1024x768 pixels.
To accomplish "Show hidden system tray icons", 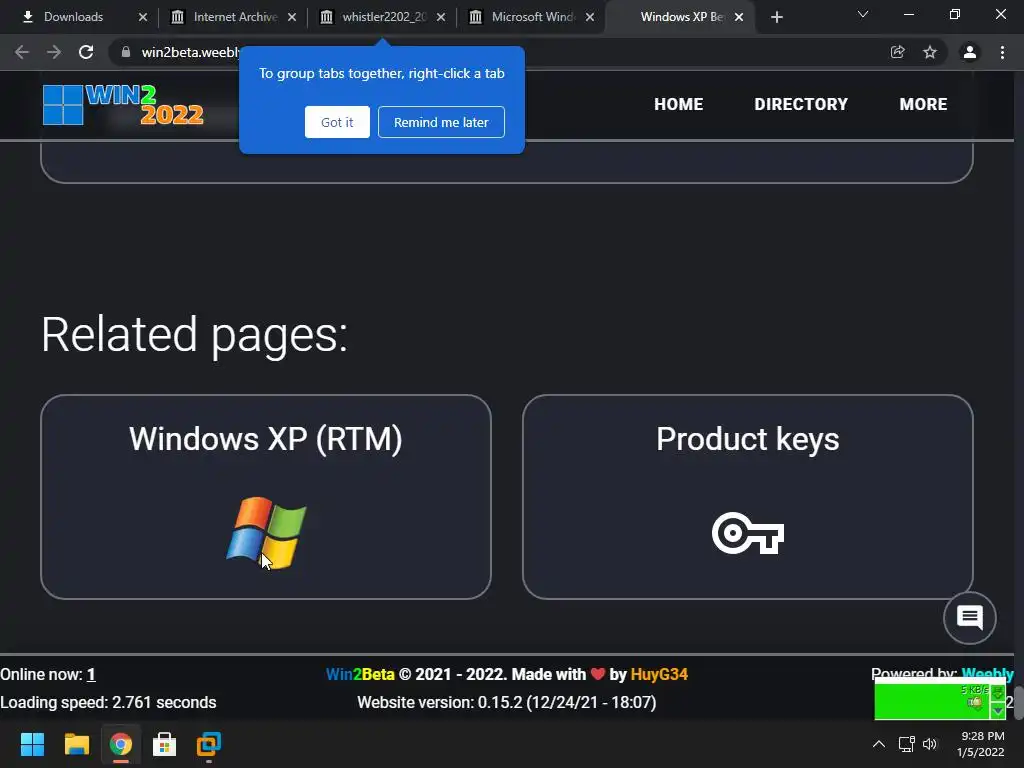I will click(879, 744).
